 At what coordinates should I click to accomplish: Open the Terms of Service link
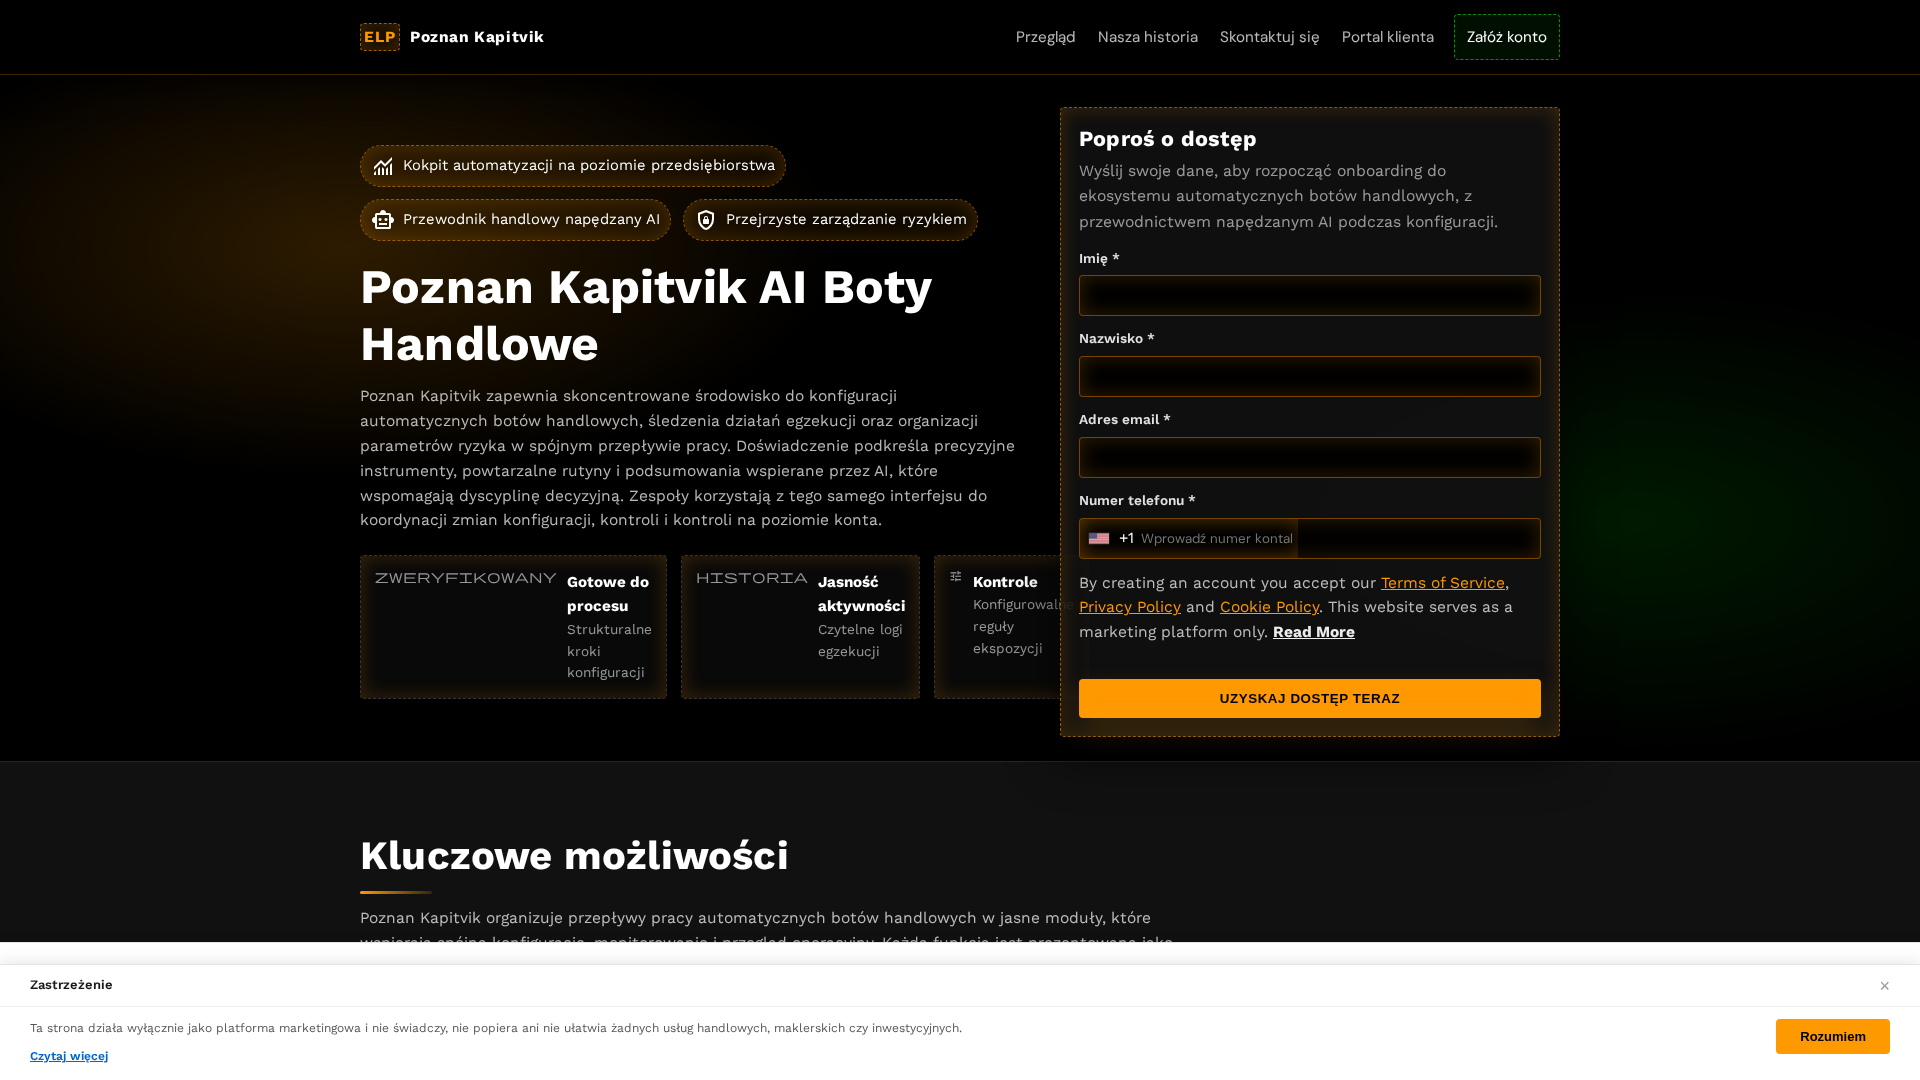(x=1442, y=583)
